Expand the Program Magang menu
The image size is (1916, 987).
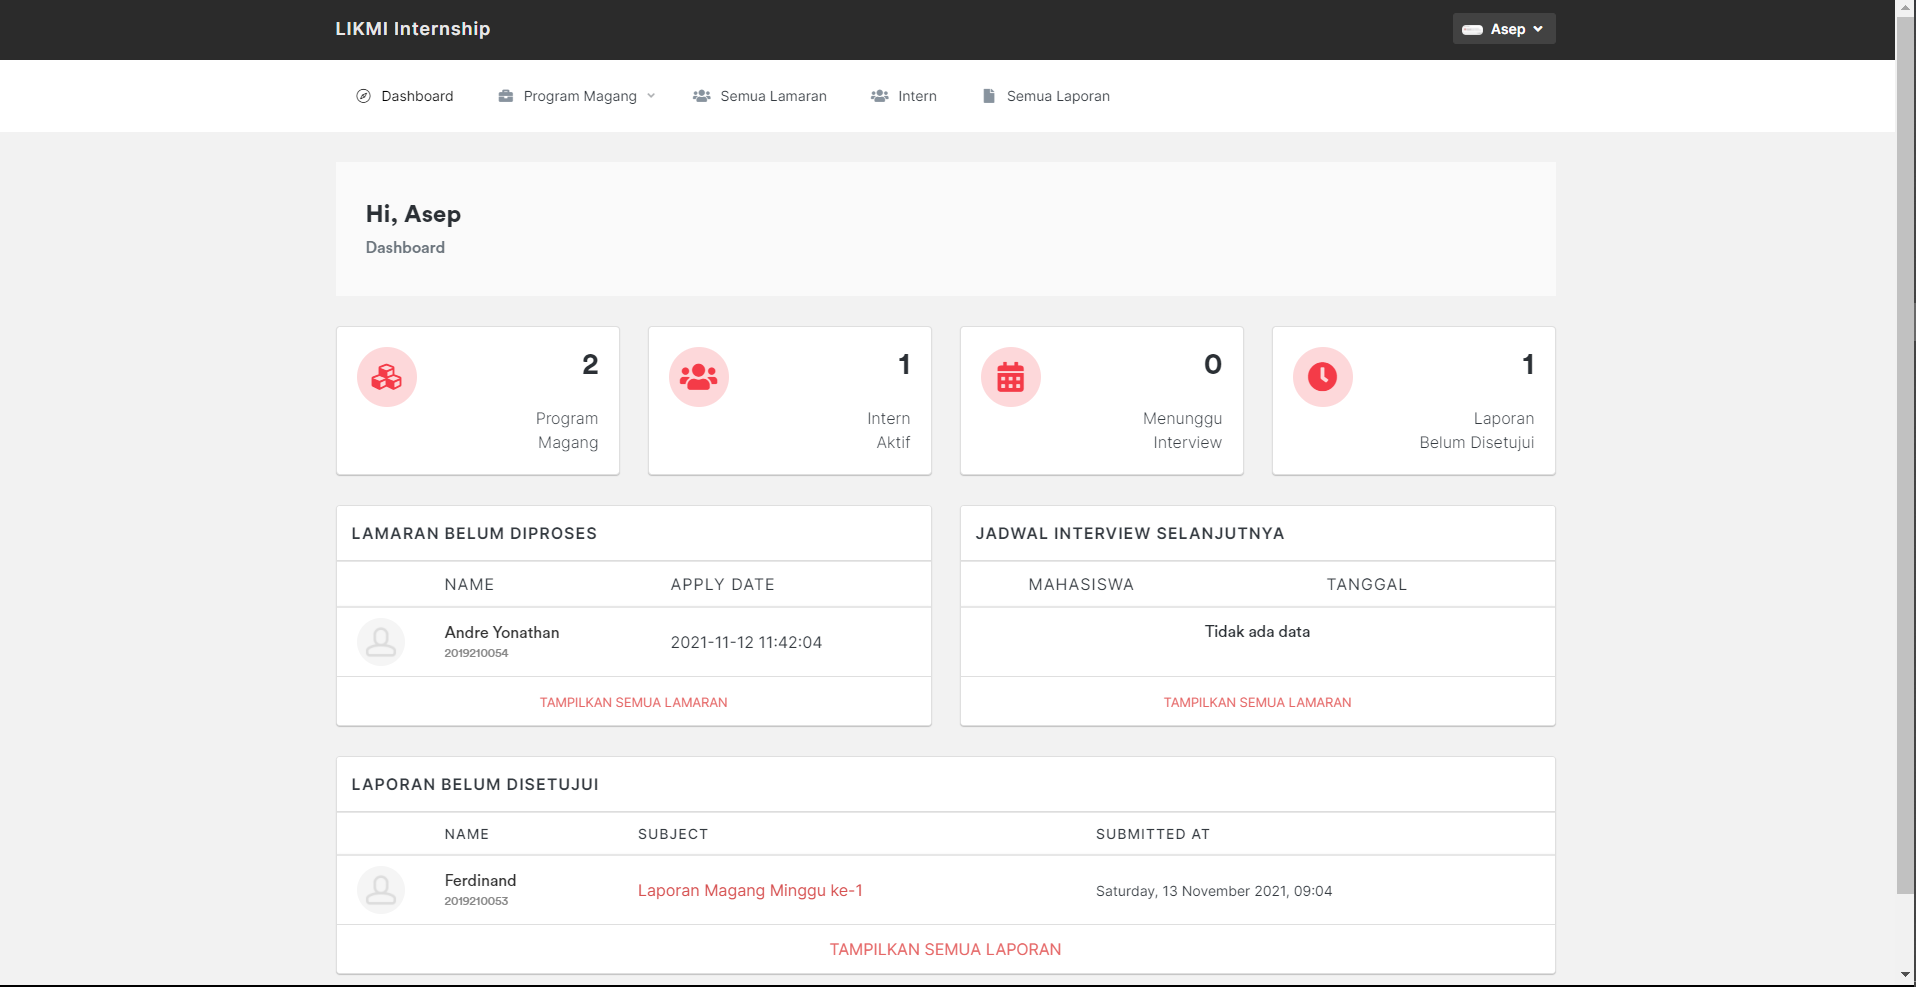point(576,96)
